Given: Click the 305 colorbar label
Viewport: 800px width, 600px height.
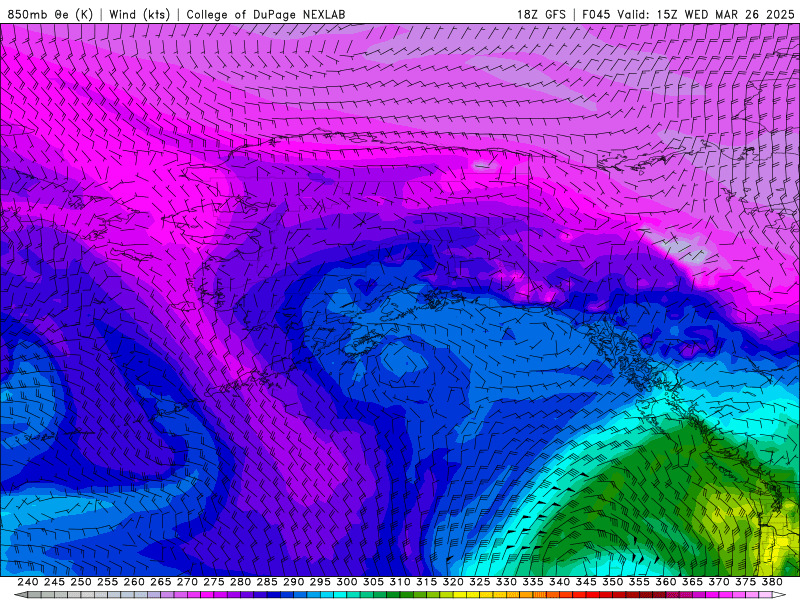Looking at the screenshot, I should (373, 582).
